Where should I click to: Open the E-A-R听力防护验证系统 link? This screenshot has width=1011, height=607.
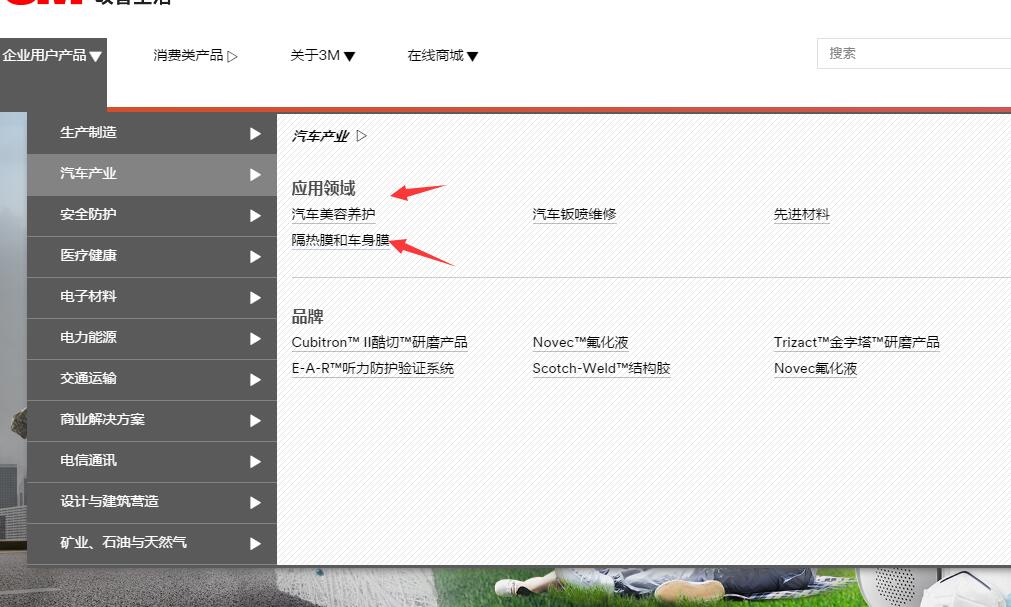click(x=373, y=368)
